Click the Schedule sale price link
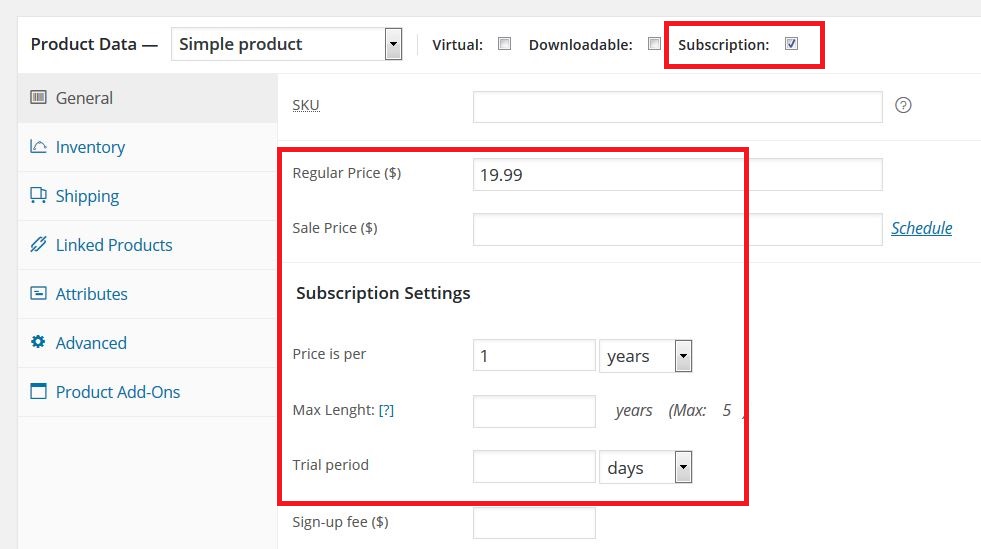Viewport: 981px width, 549px height. 921,228
